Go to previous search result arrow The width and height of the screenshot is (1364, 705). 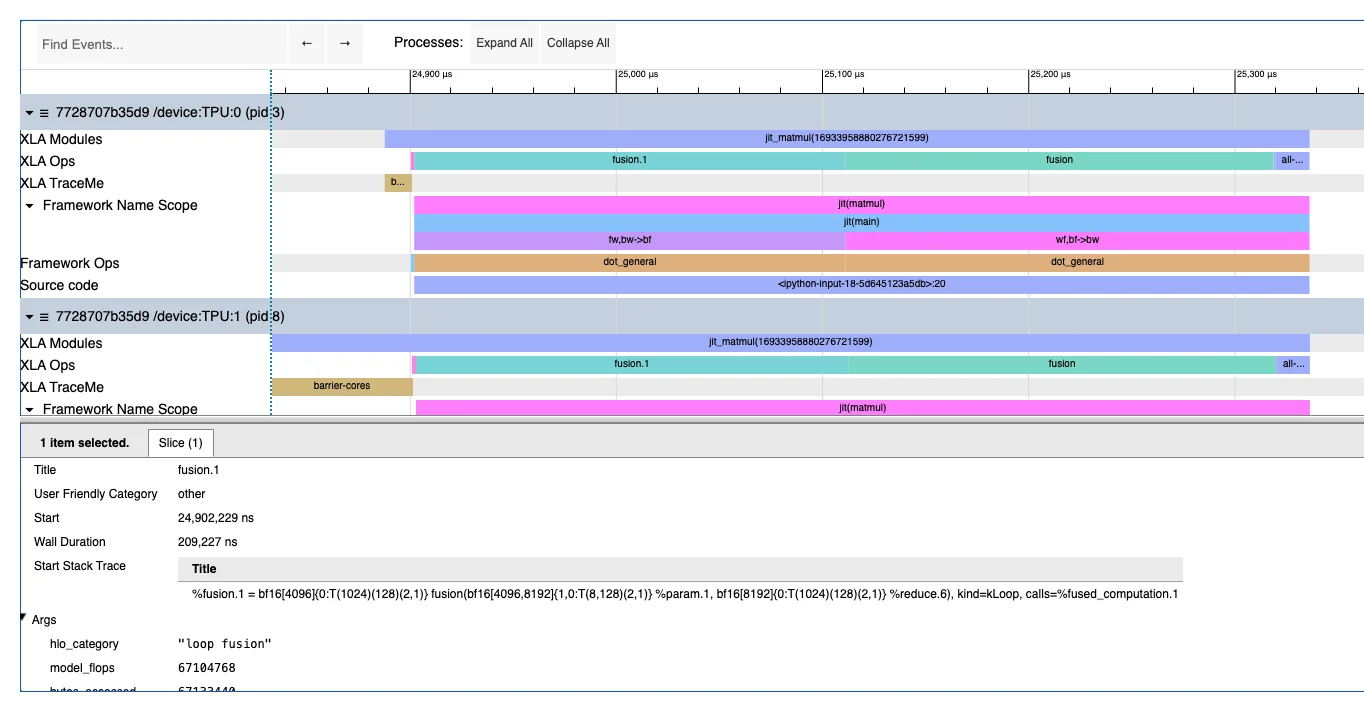[307, 44]
